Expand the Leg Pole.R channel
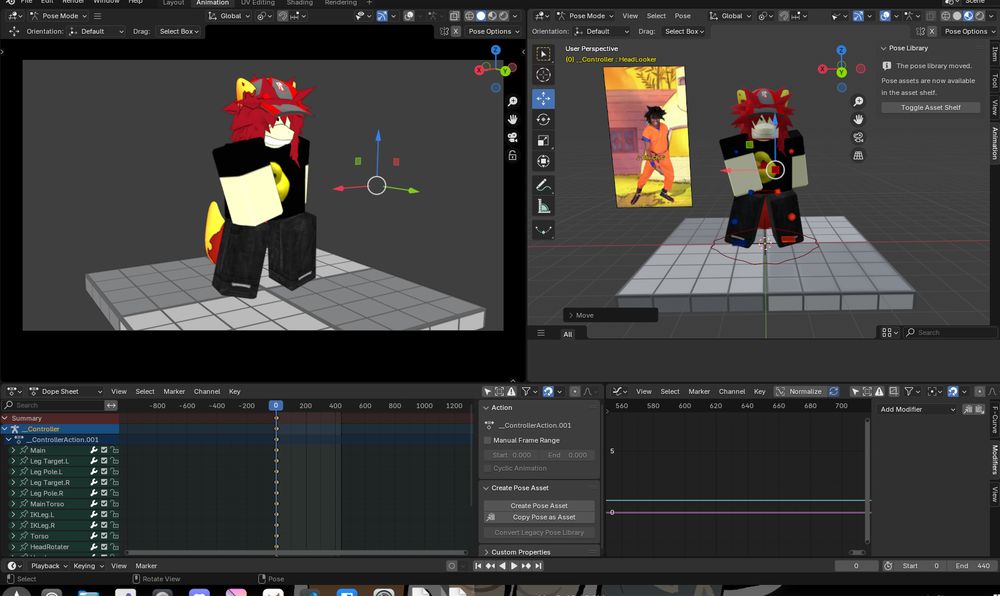 click(x=13, y=493)
